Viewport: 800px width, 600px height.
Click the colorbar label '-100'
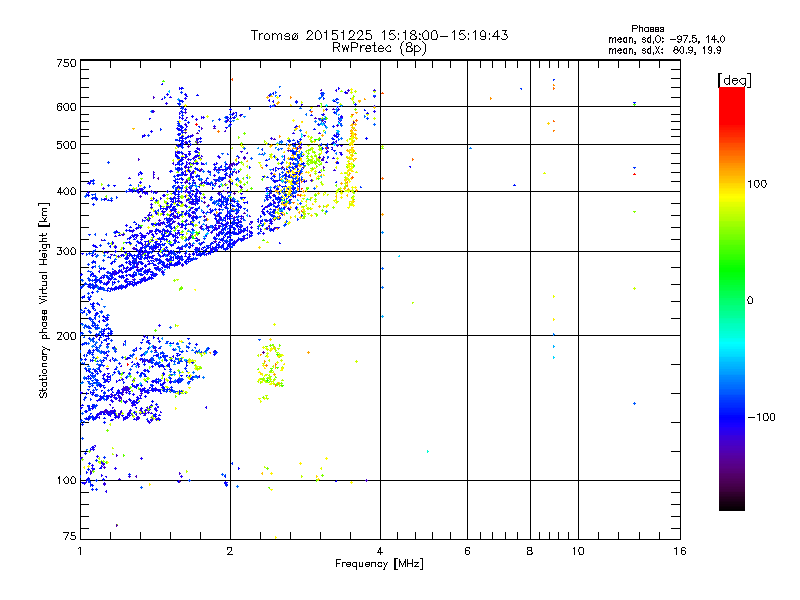pos(761,417)
